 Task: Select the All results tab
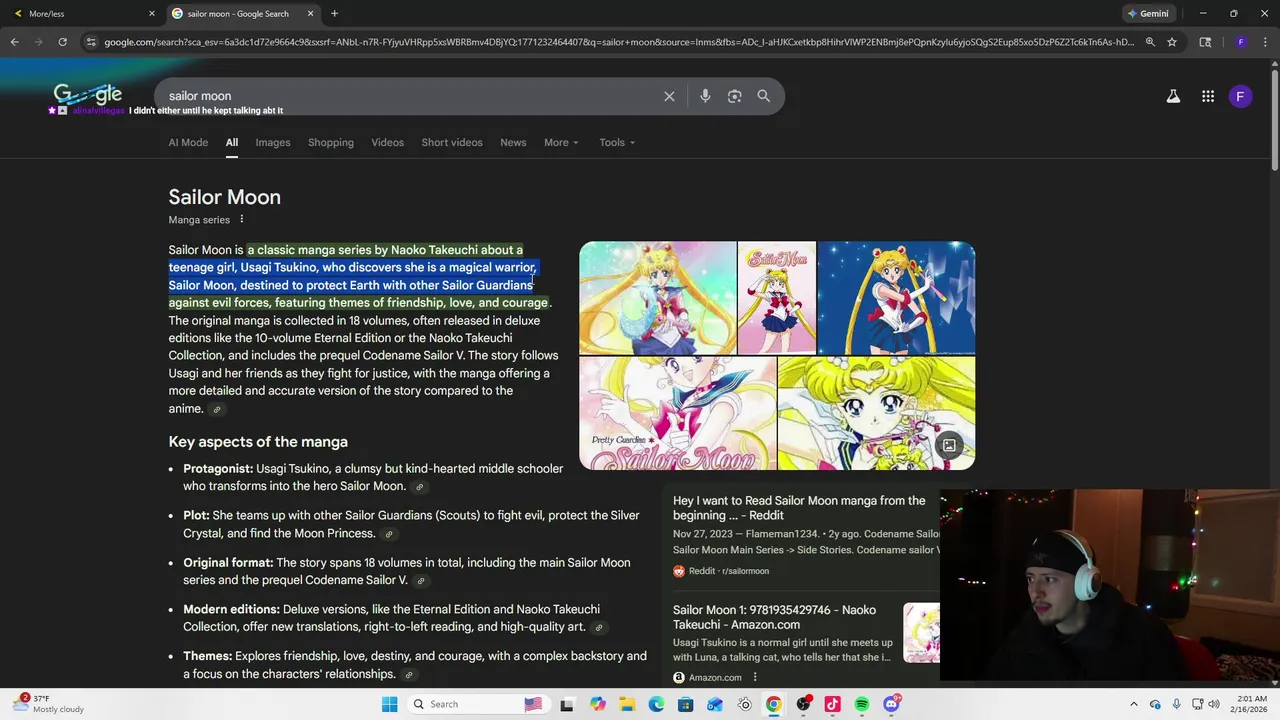[x=231, y=142]
